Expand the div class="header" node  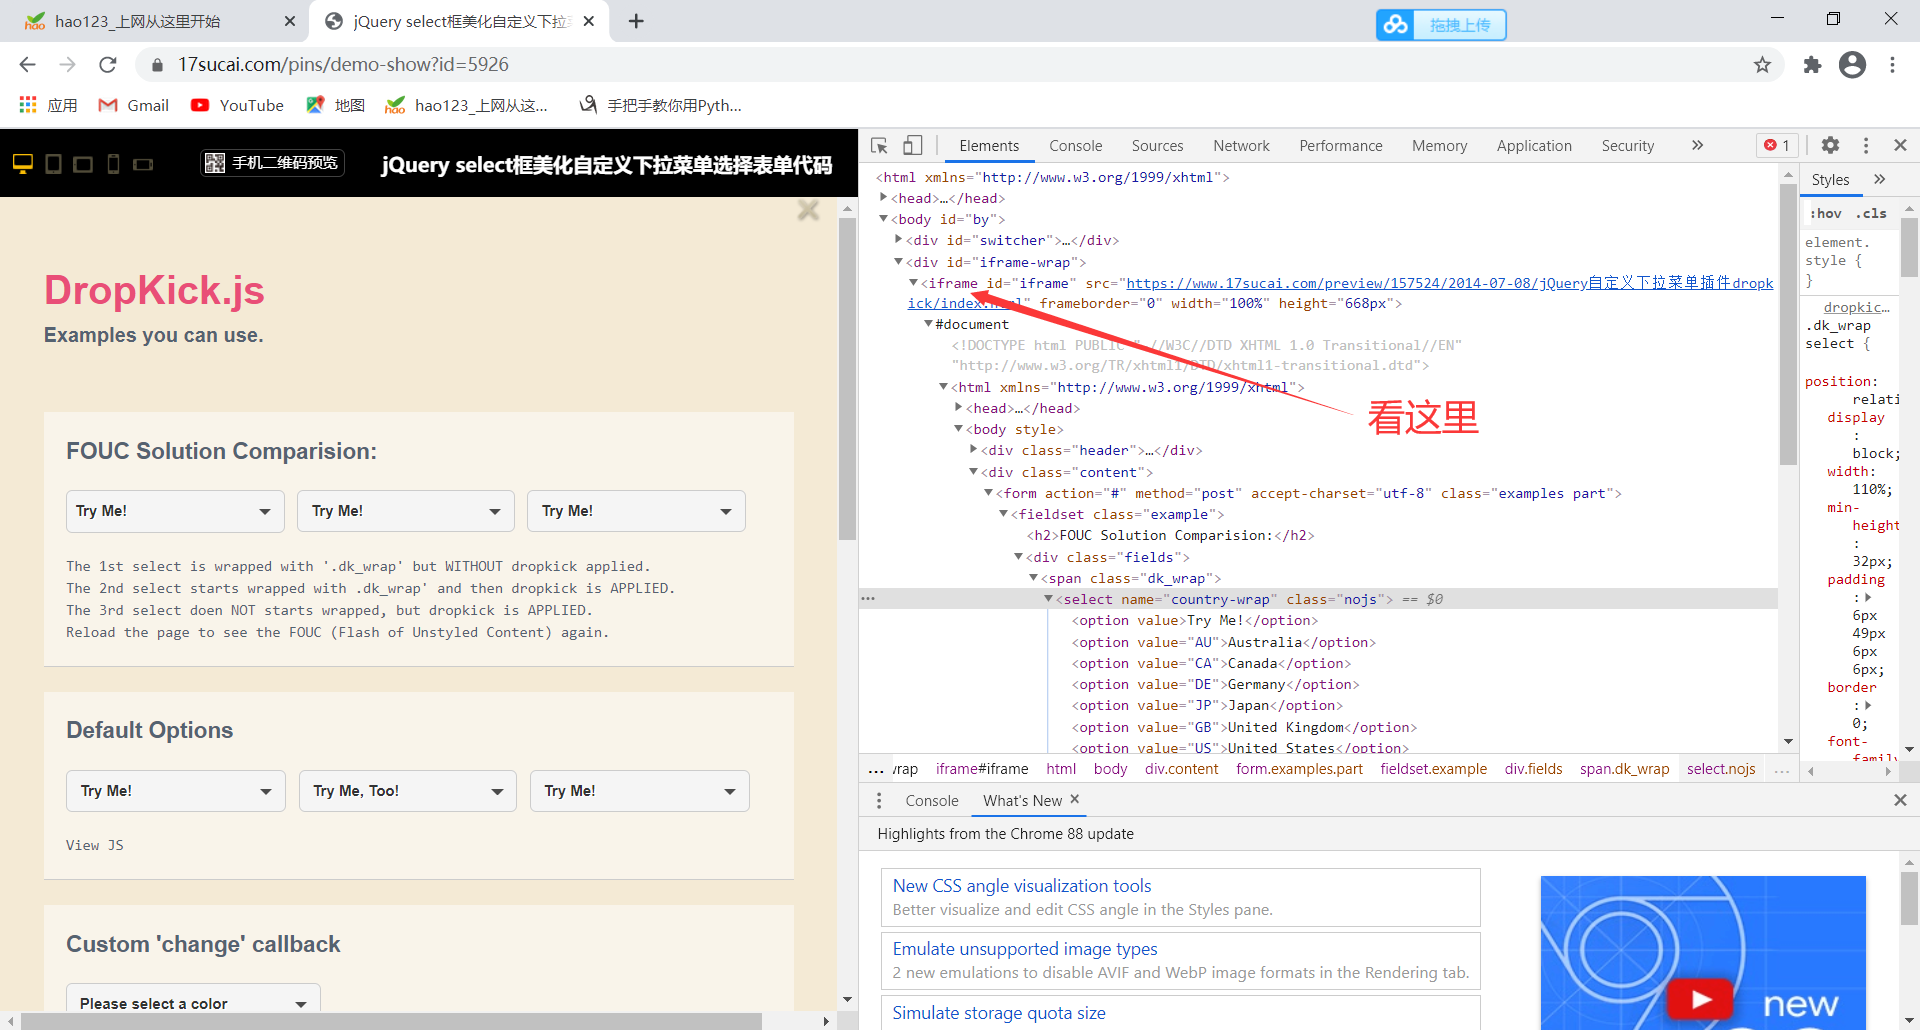click(973, 450)
